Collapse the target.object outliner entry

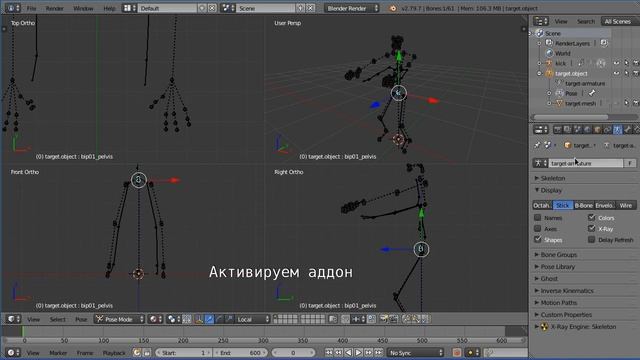tap(539, 73)
